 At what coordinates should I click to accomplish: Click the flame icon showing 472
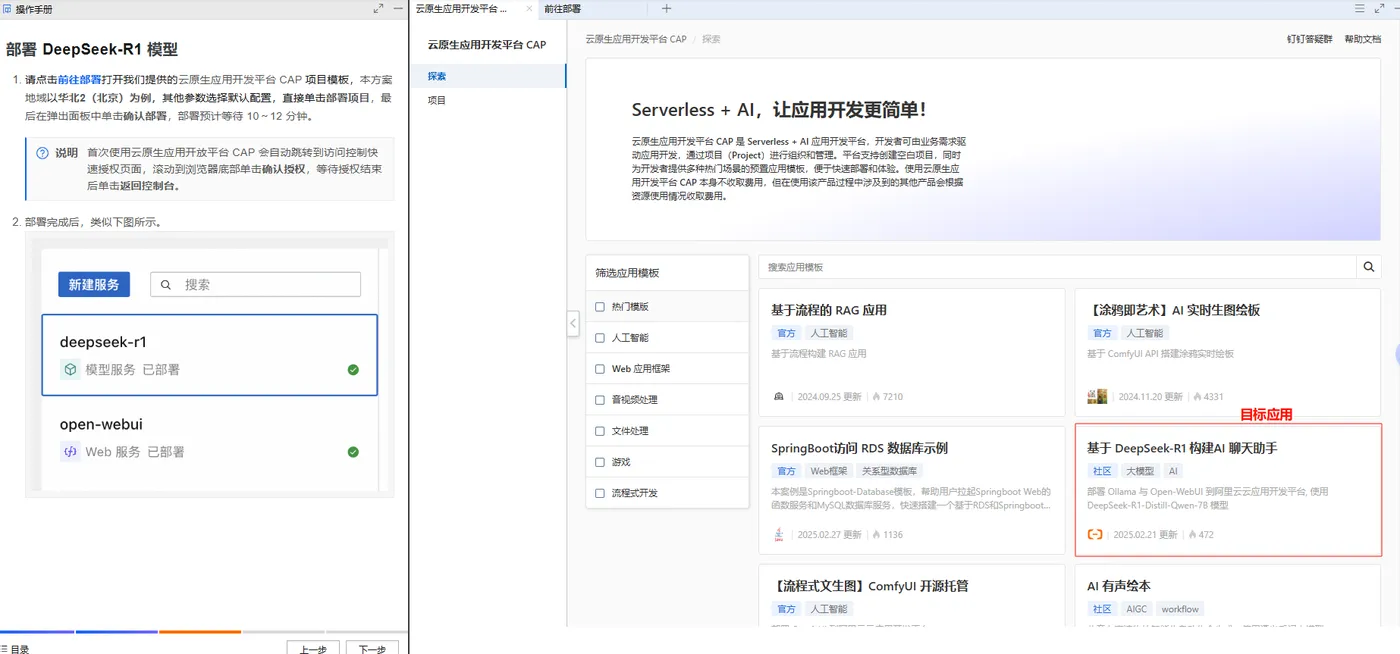point(1192,535)
